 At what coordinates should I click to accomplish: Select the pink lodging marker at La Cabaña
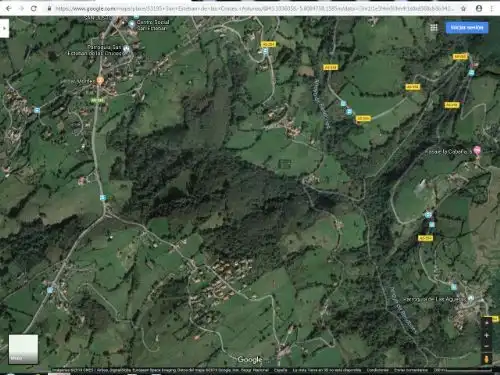pos(477,150)
